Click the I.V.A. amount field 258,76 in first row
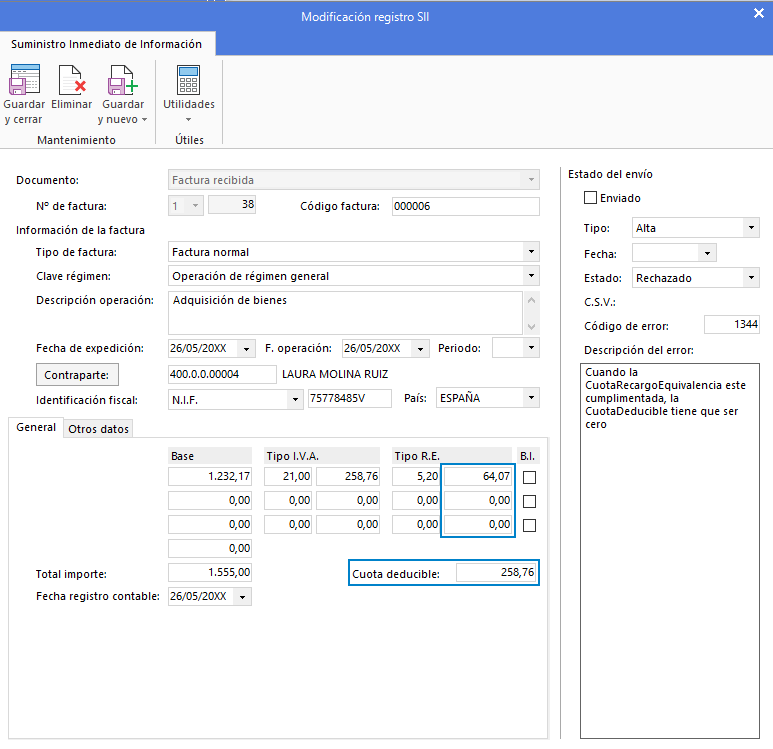Screen dimensions: 773x749 coord(348,476)
